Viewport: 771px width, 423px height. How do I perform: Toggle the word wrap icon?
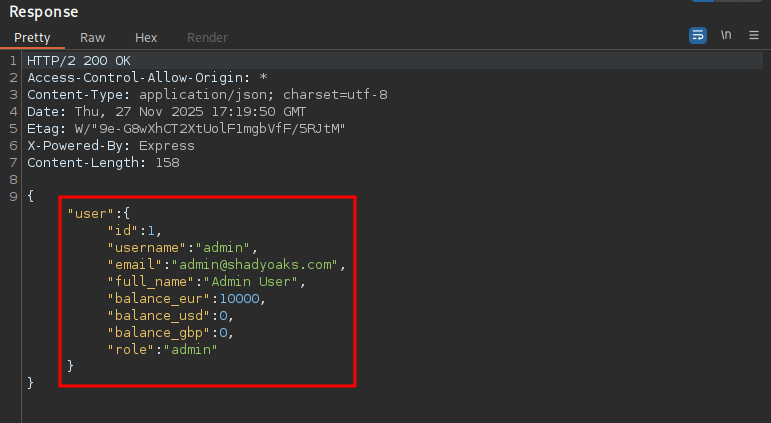tap(698, 34)
